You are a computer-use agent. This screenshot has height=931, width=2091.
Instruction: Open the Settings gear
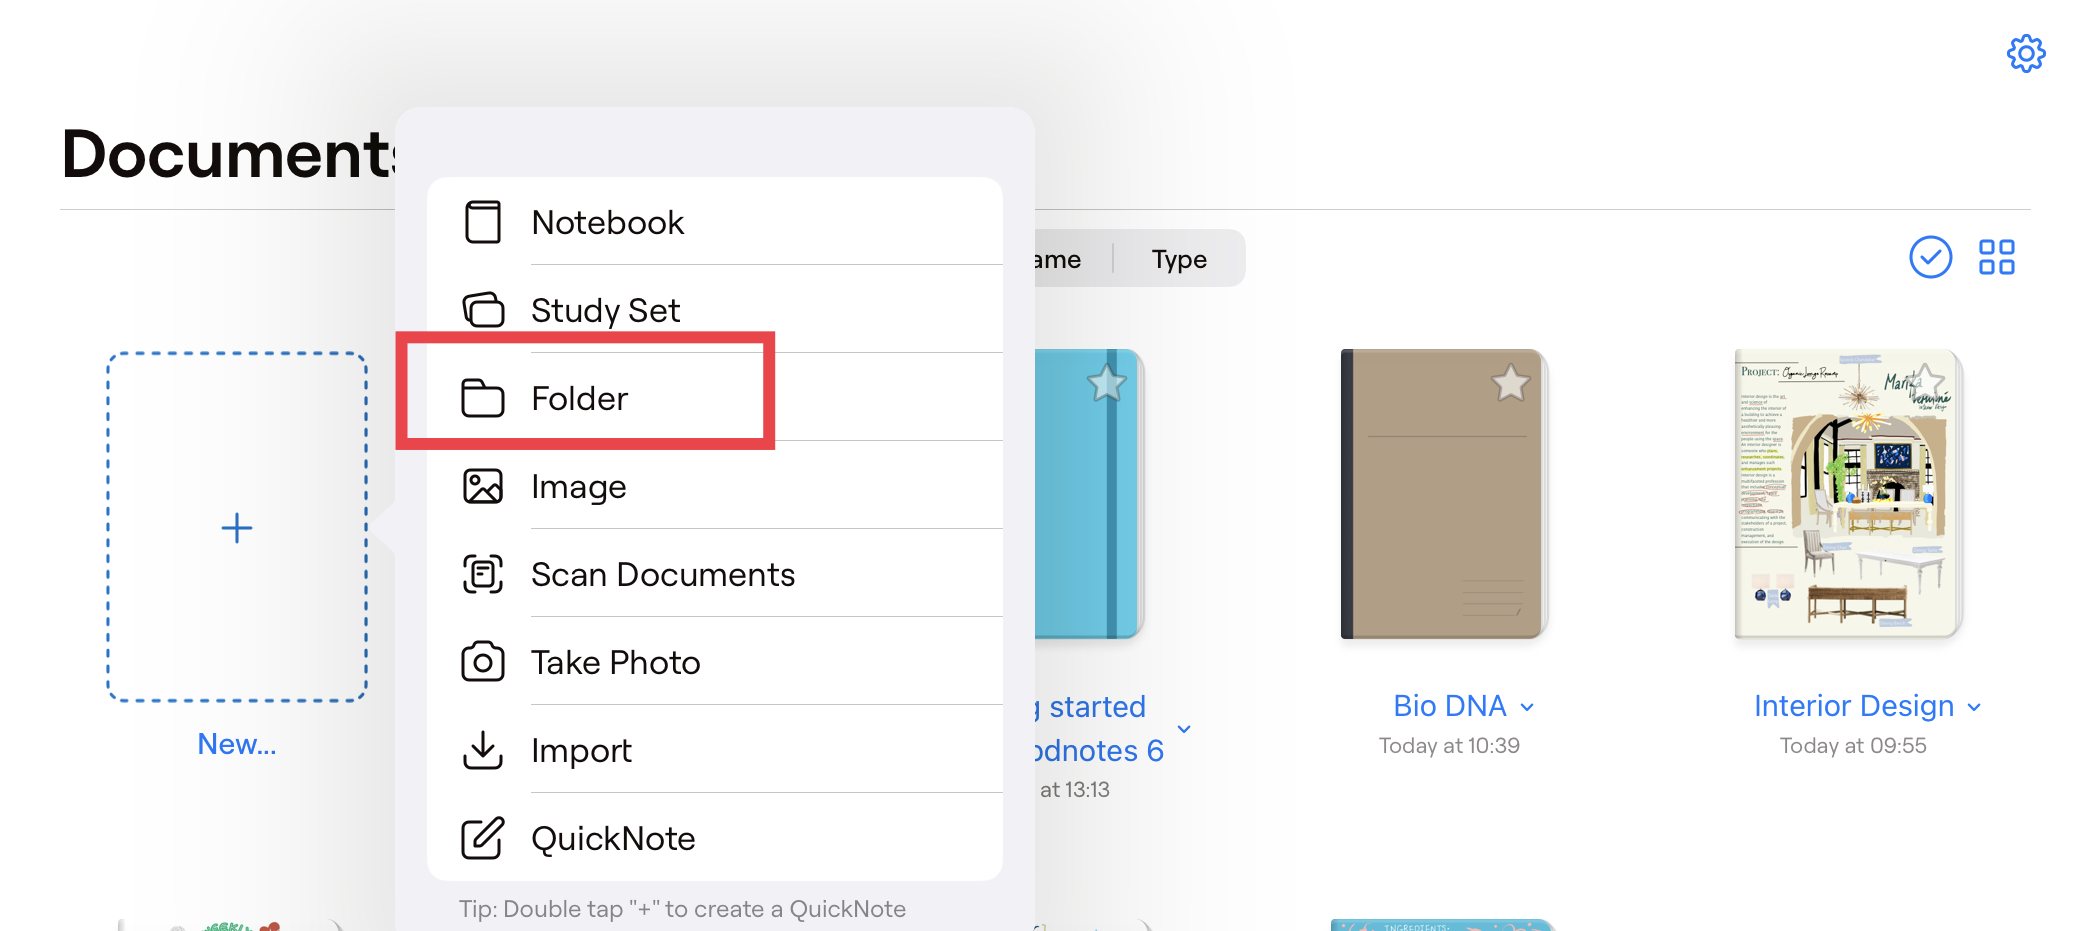(2026, 54)
